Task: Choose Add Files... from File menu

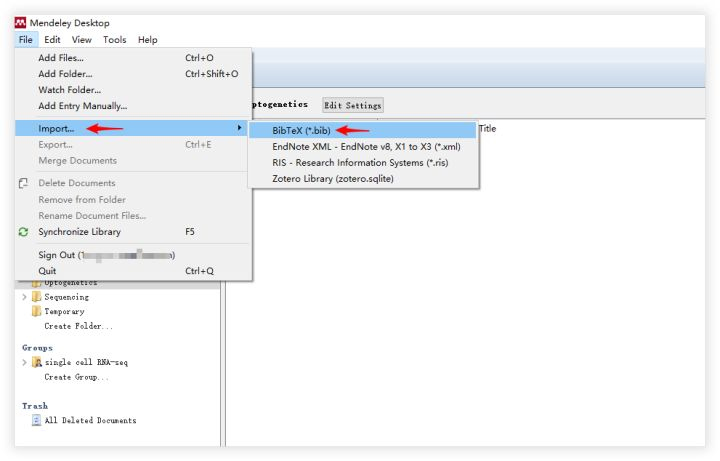Action: click(134, 58)
